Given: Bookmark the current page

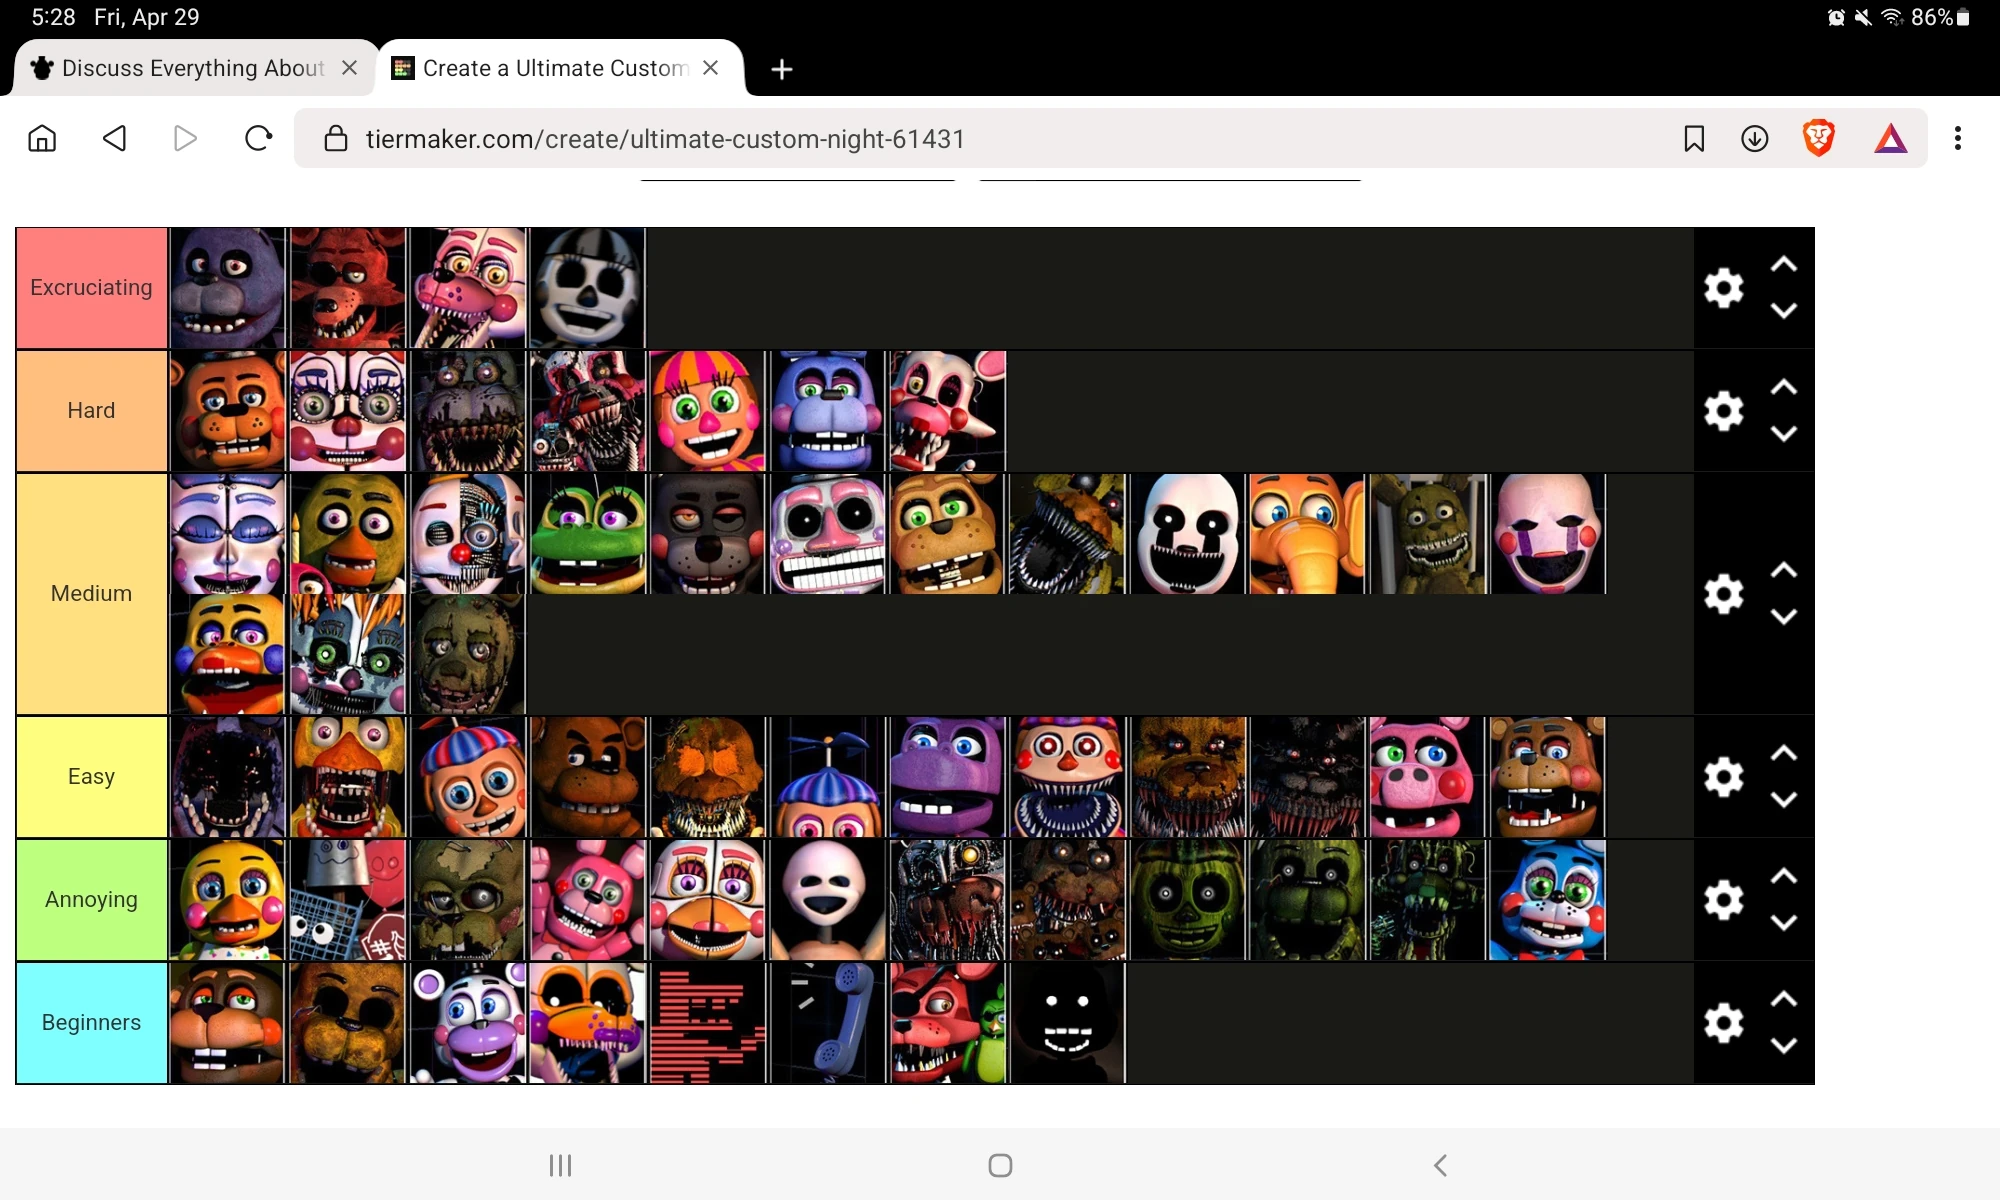Looking at the screenshot, I should tap(1692, 138).
